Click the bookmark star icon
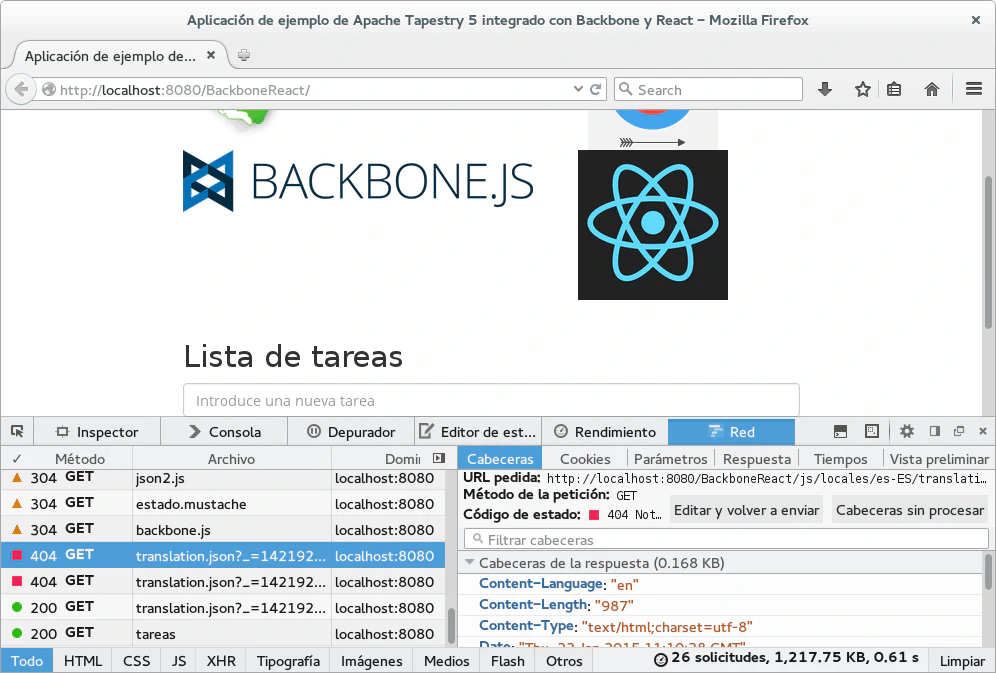Viewport: 996px width, 673px height. click(862, 89)
